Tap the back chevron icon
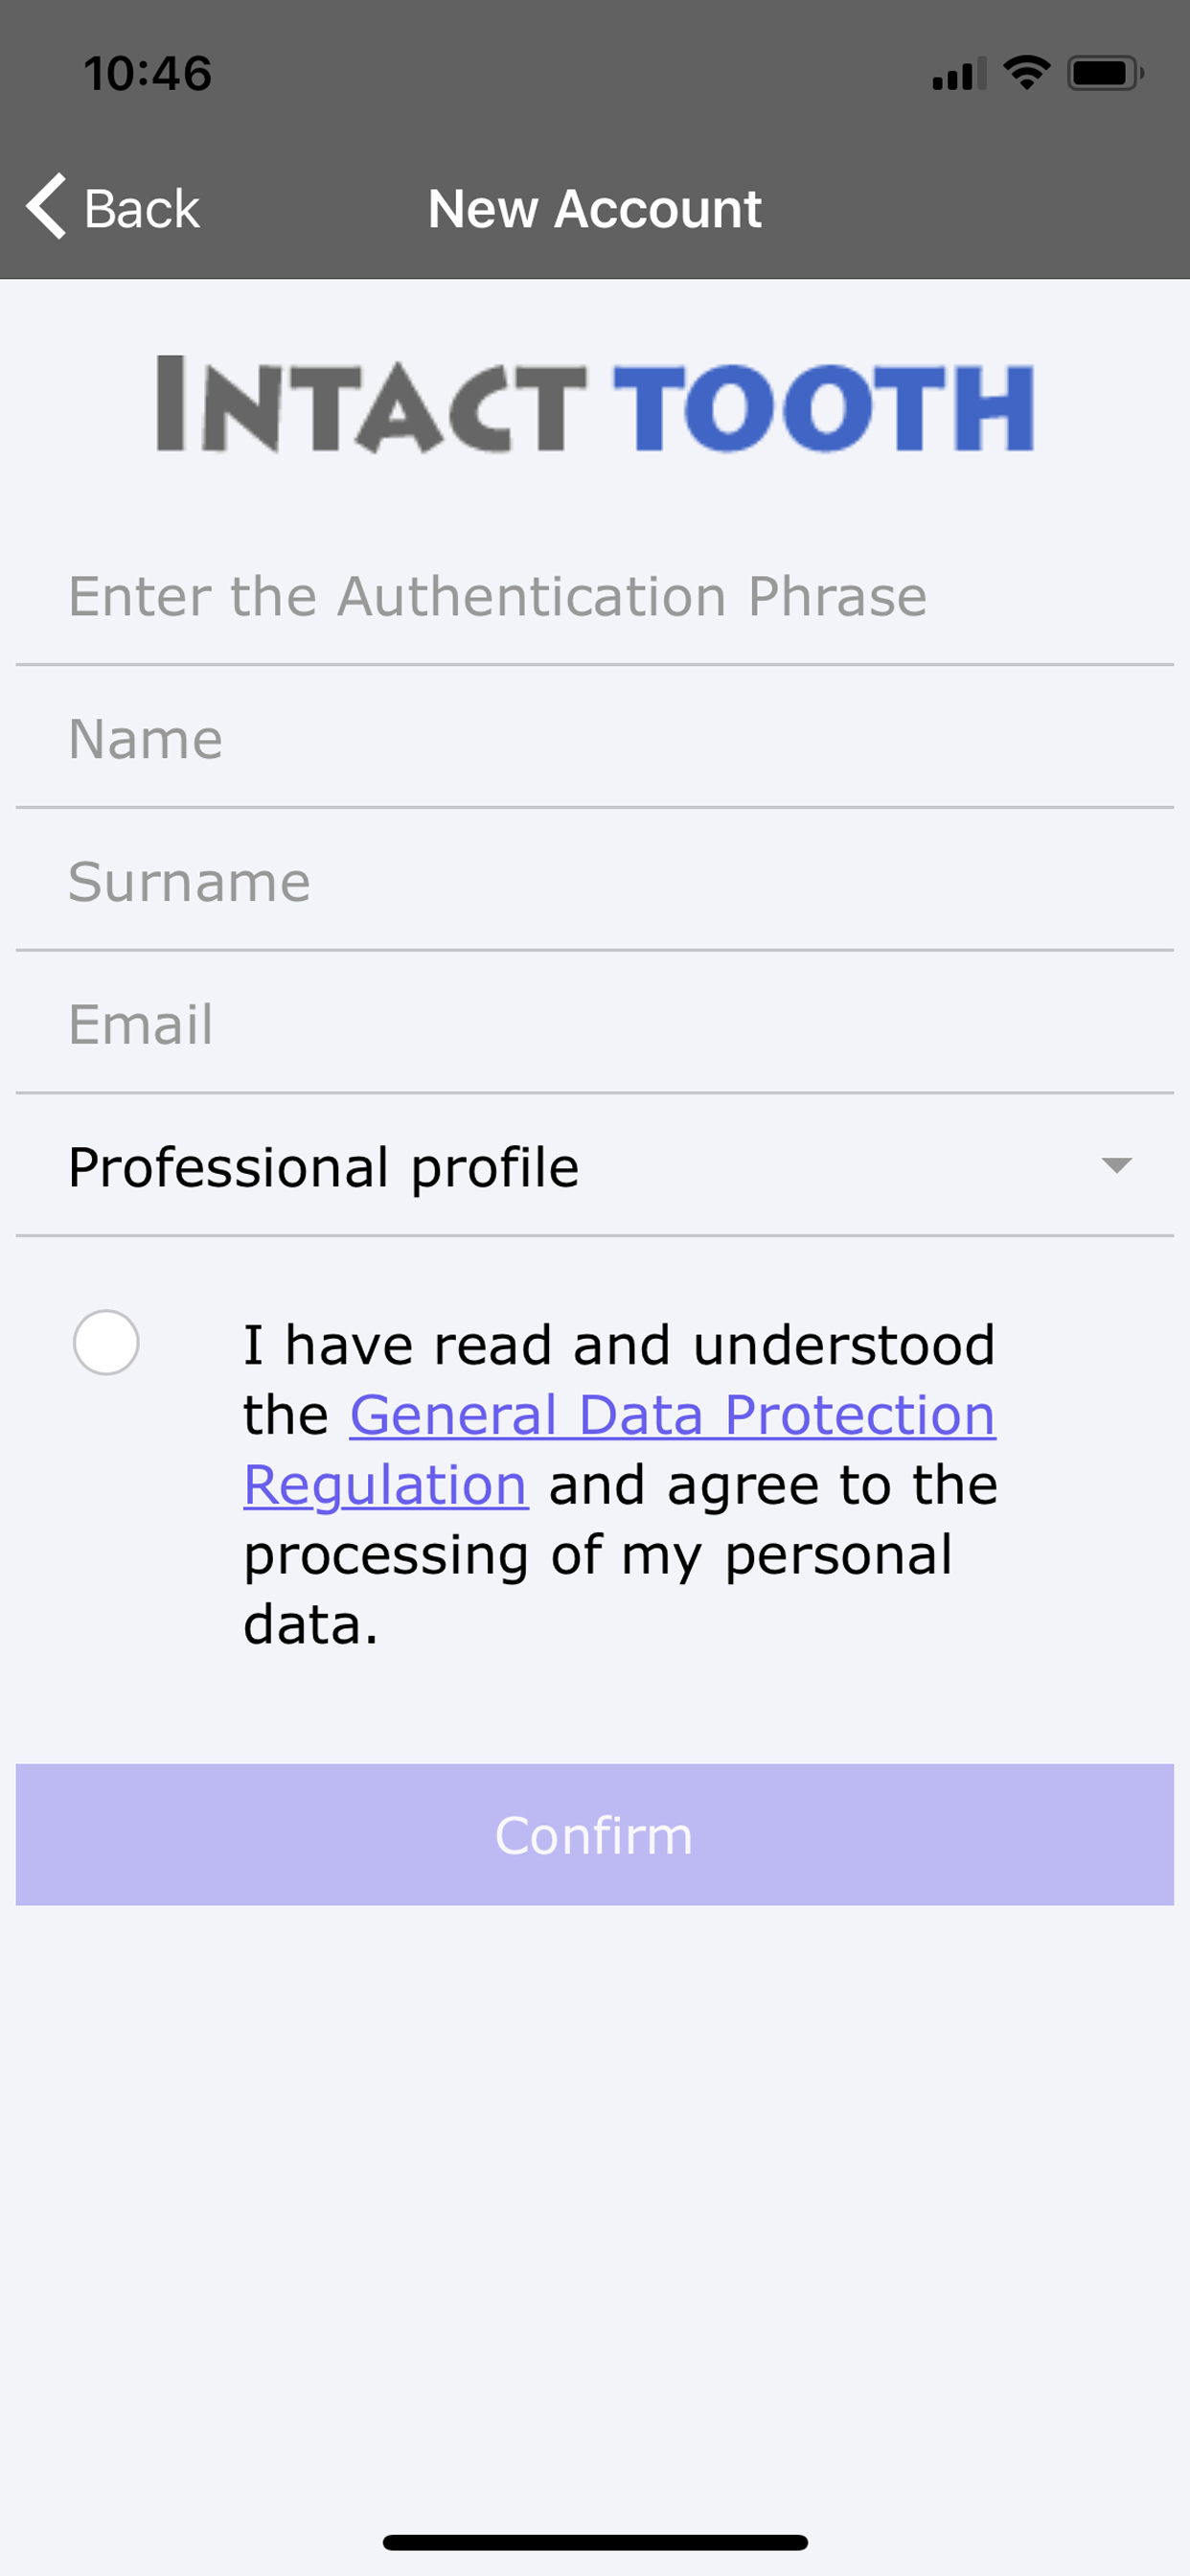 click(45, 208)
